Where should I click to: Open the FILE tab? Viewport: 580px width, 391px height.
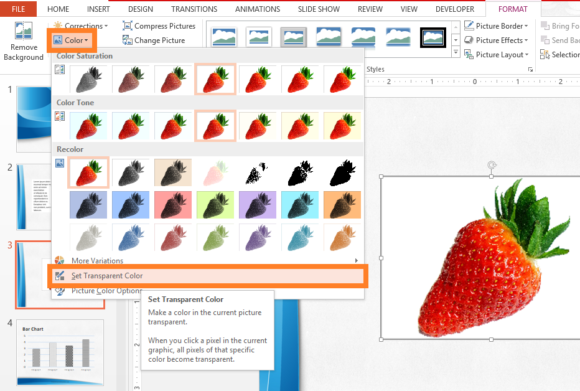[x=18, y=9]
